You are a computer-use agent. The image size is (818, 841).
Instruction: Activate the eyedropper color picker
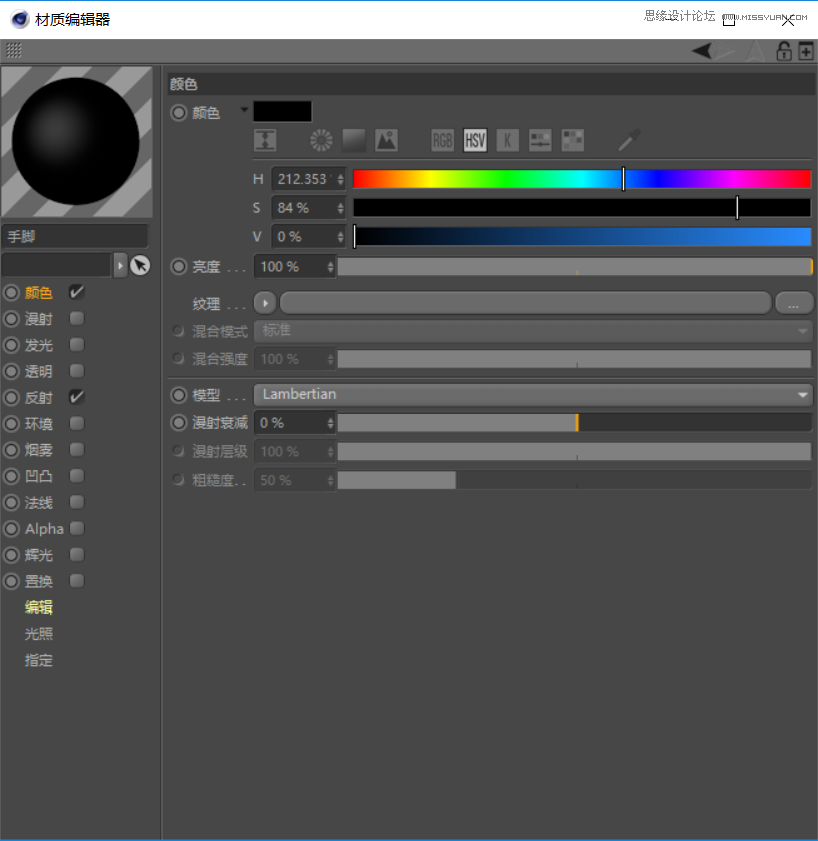click(x=627, y=140)
